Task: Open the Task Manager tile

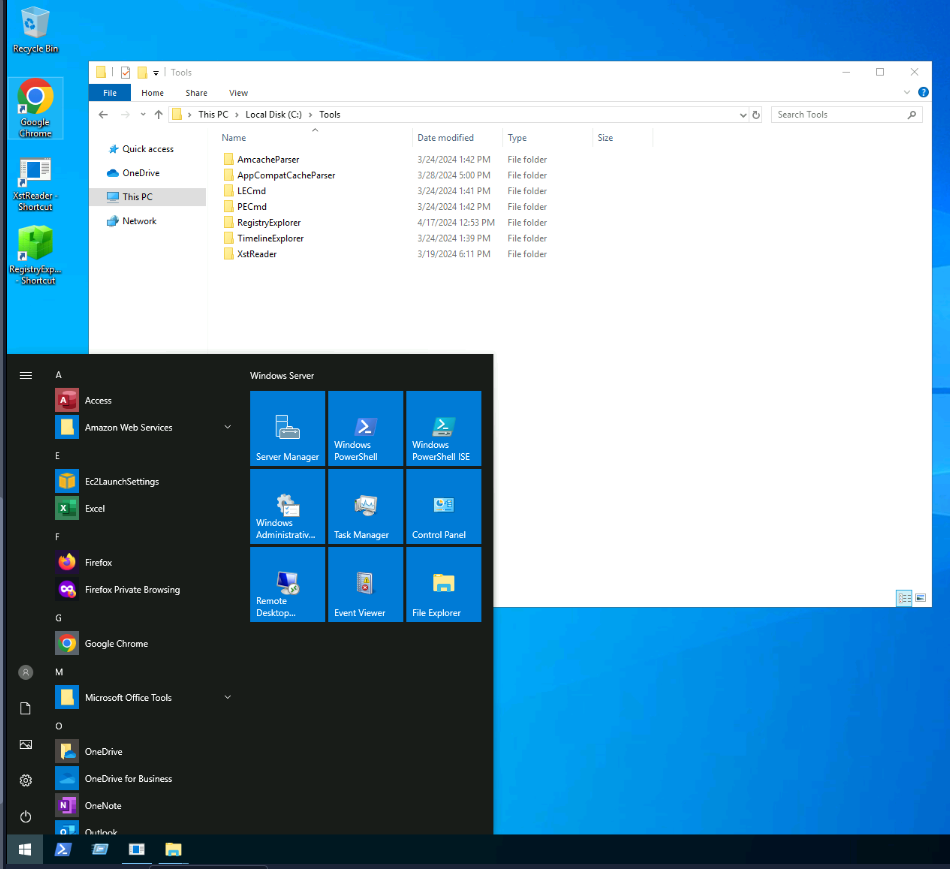Action: [x=365, y=506]
